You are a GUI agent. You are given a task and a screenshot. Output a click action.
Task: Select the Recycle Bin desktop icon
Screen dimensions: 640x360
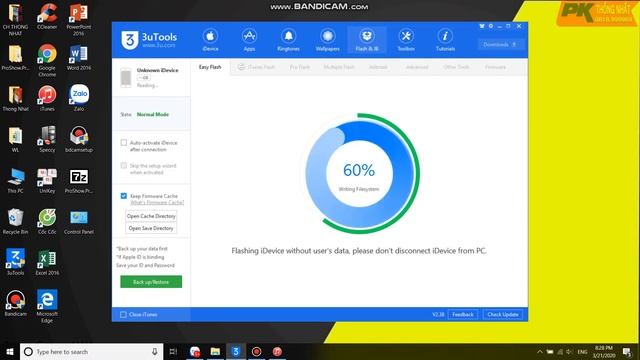[x=16, y=221]
